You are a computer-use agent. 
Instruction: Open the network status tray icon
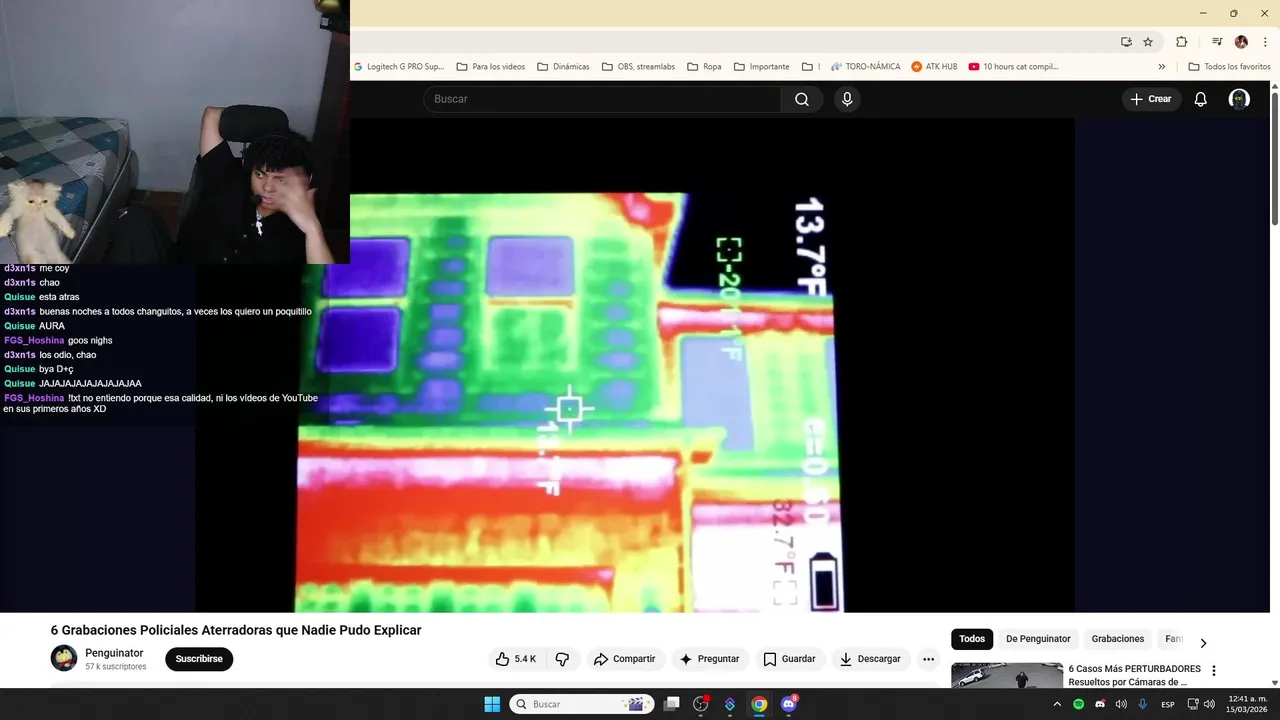[x=1193, y=704]
